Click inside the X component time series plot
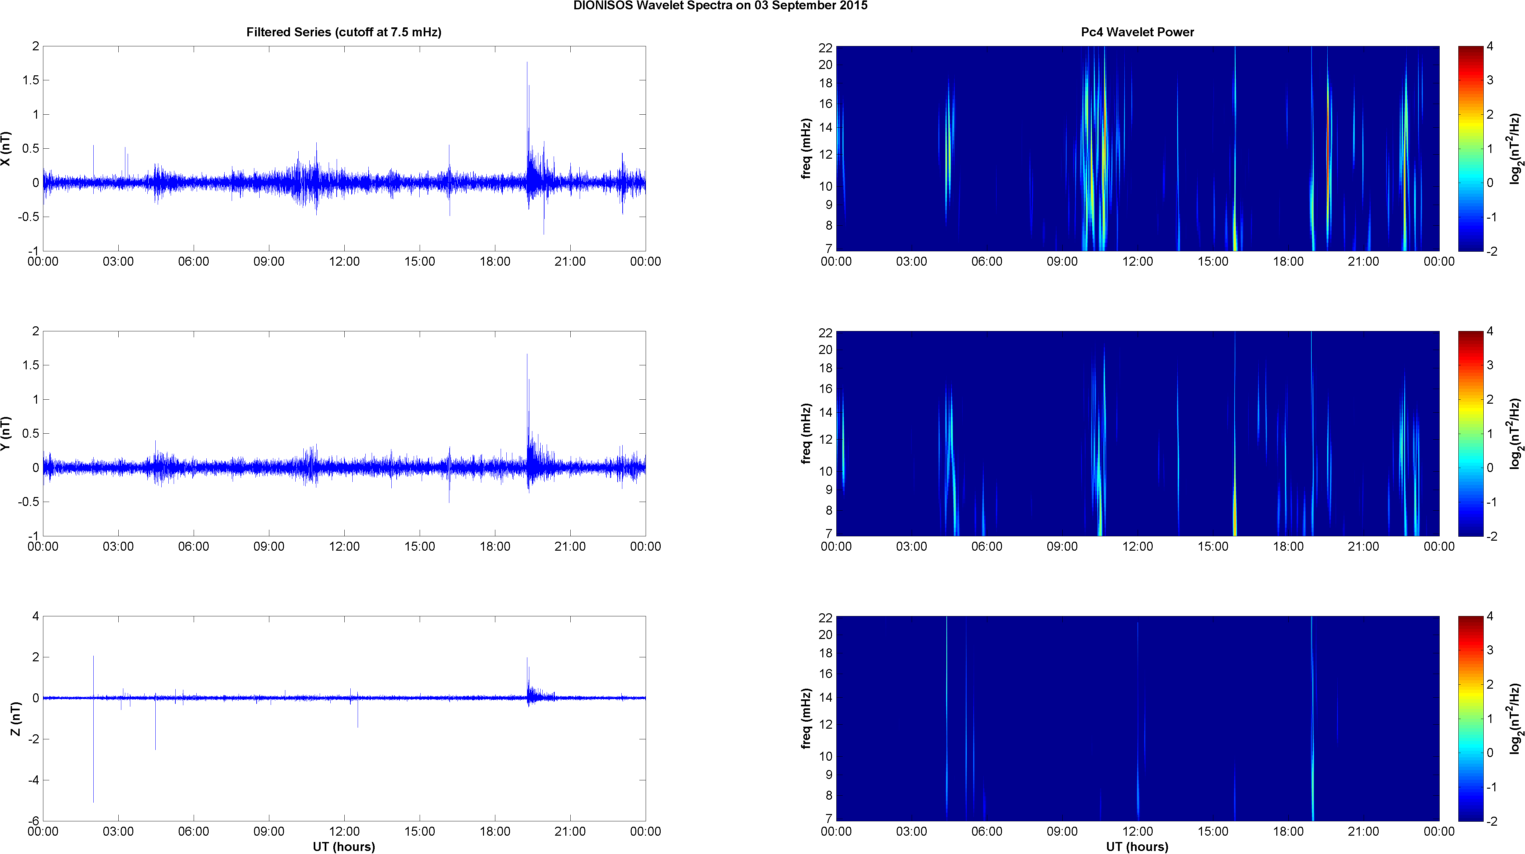 344,149
